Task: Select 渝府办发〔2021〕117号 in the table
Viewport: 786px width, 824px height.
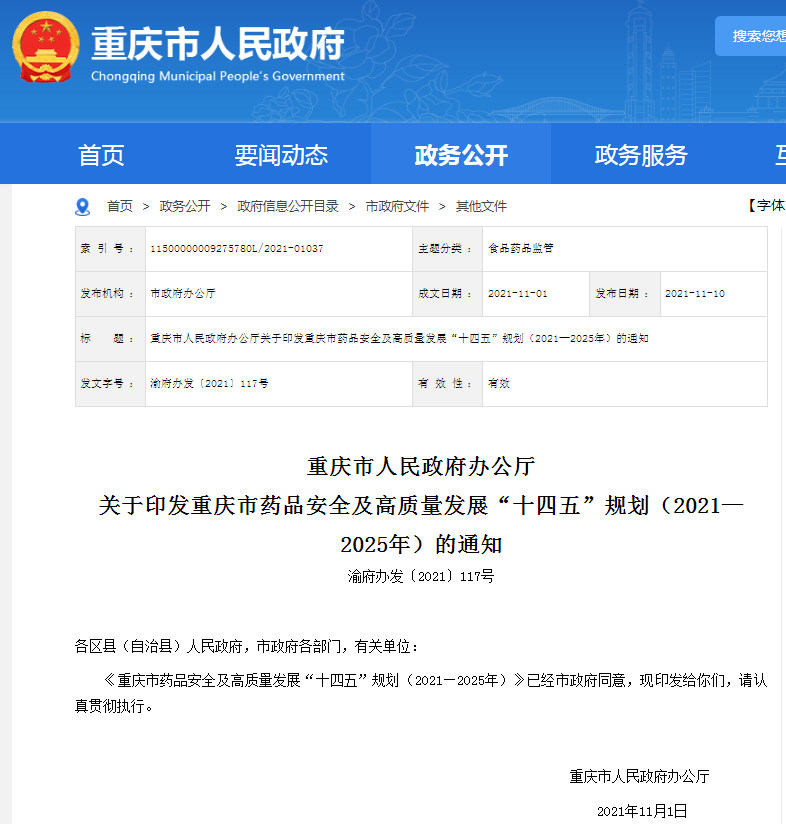Action: point(209,384)
